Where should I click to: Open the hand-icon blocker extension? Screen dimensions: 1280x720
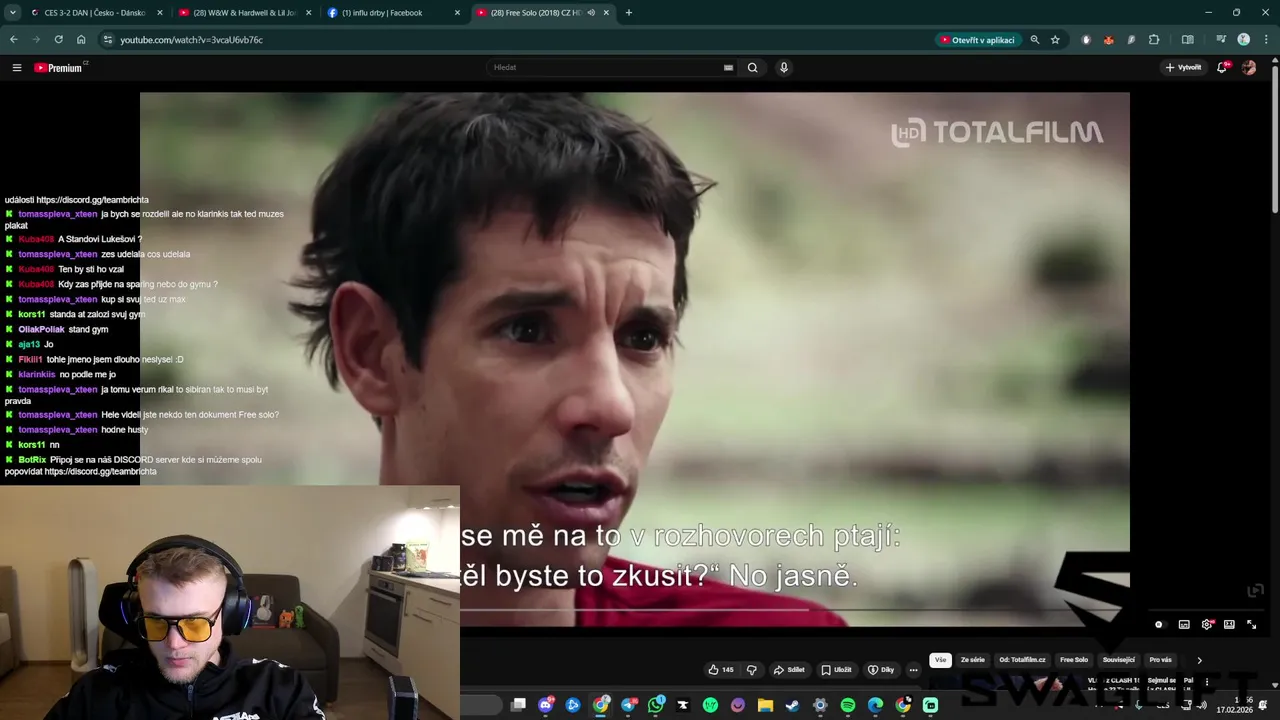[x=1086, y=40]
